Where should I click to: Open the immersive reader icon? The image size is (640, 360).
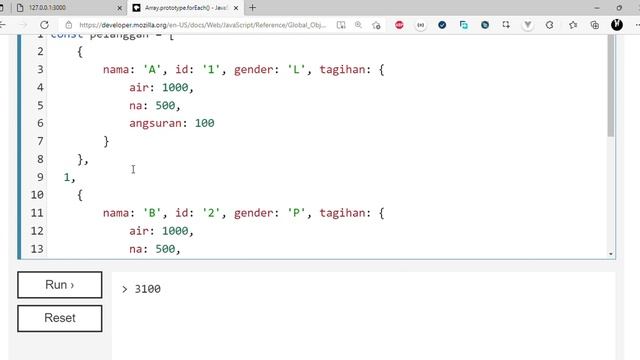tap(341, 25)
